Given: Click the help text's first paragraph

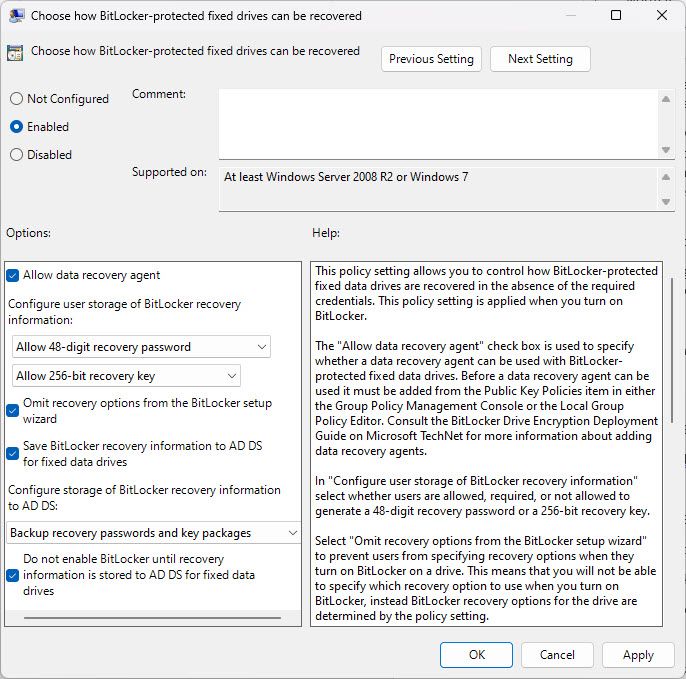Looking at the screenshot, I should pyautogui.click(x=486, y=293).
